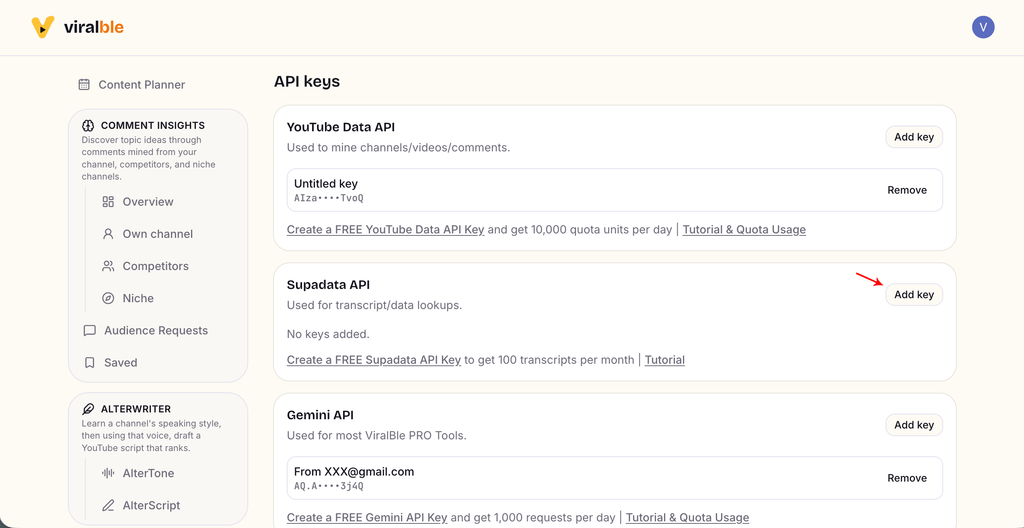Add key for Gemini API

(x=914, y=425)
